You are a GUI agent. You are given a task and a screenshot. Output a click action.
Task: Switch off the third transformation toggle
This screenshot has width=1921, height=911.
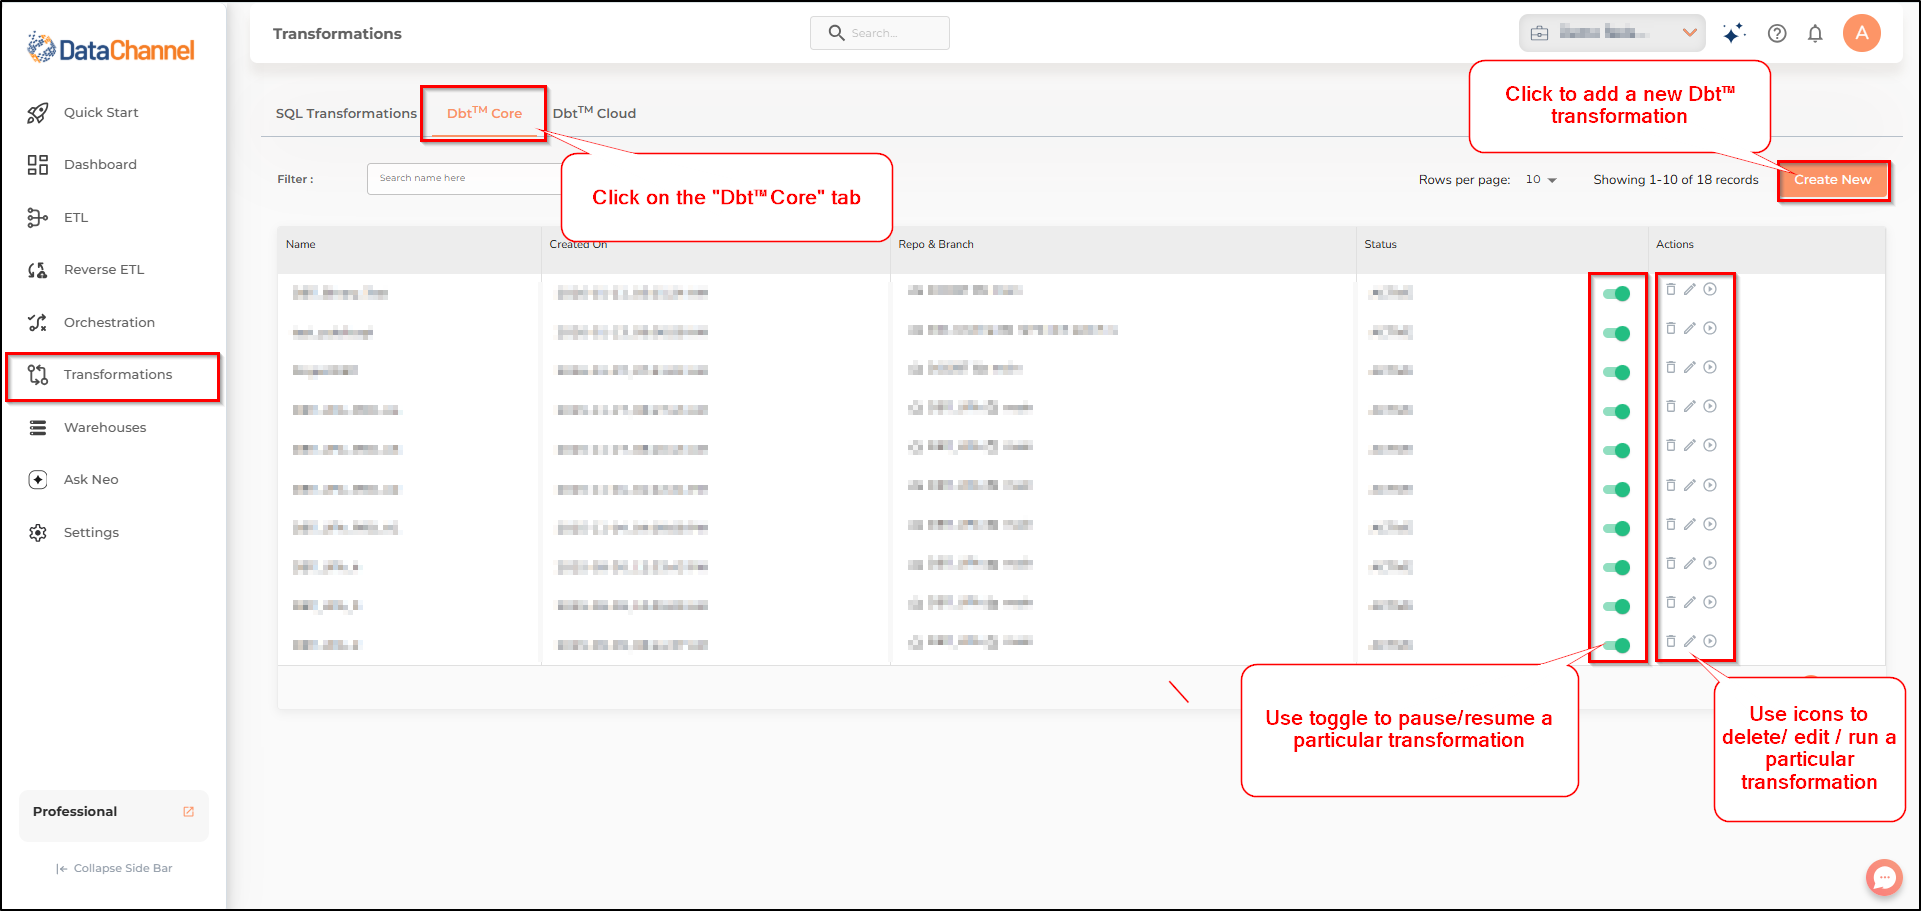point(1616,372)
